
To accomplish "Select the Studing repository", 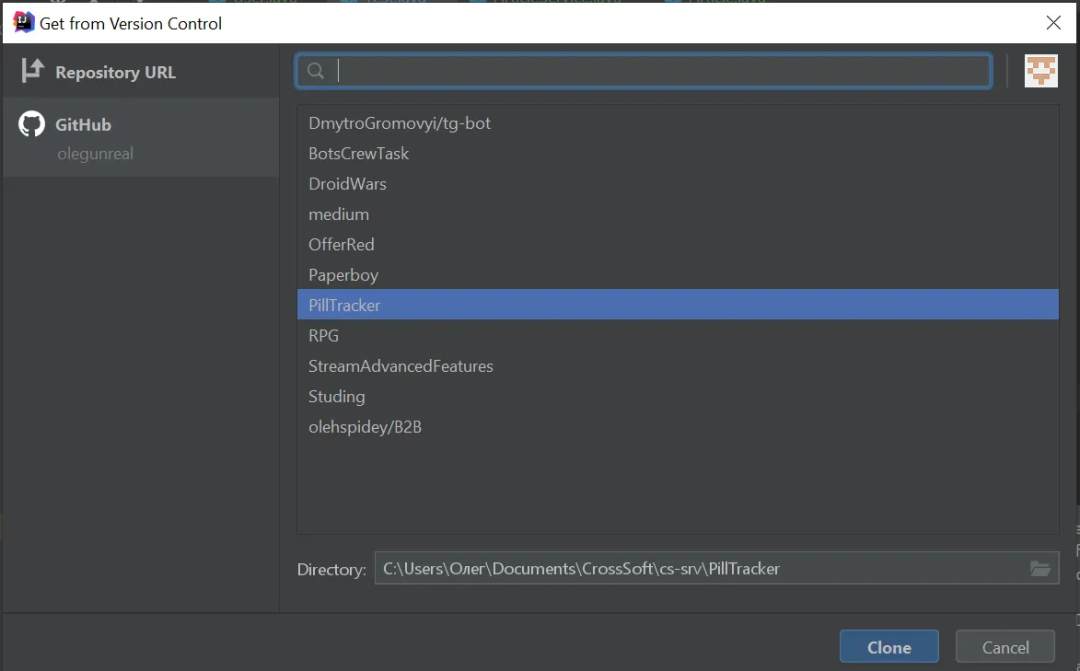I will (678, 396).
